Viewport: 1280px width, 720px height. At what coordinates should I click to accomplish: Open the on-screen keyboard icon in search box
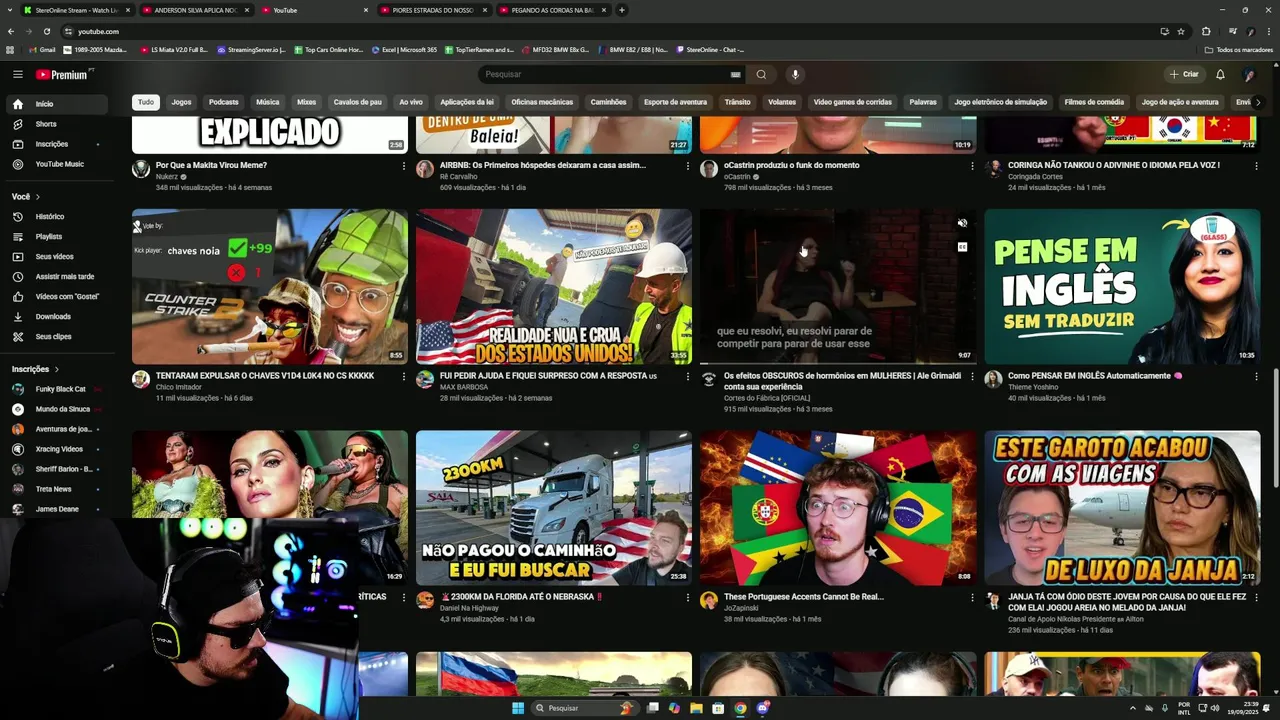[735, 74]
